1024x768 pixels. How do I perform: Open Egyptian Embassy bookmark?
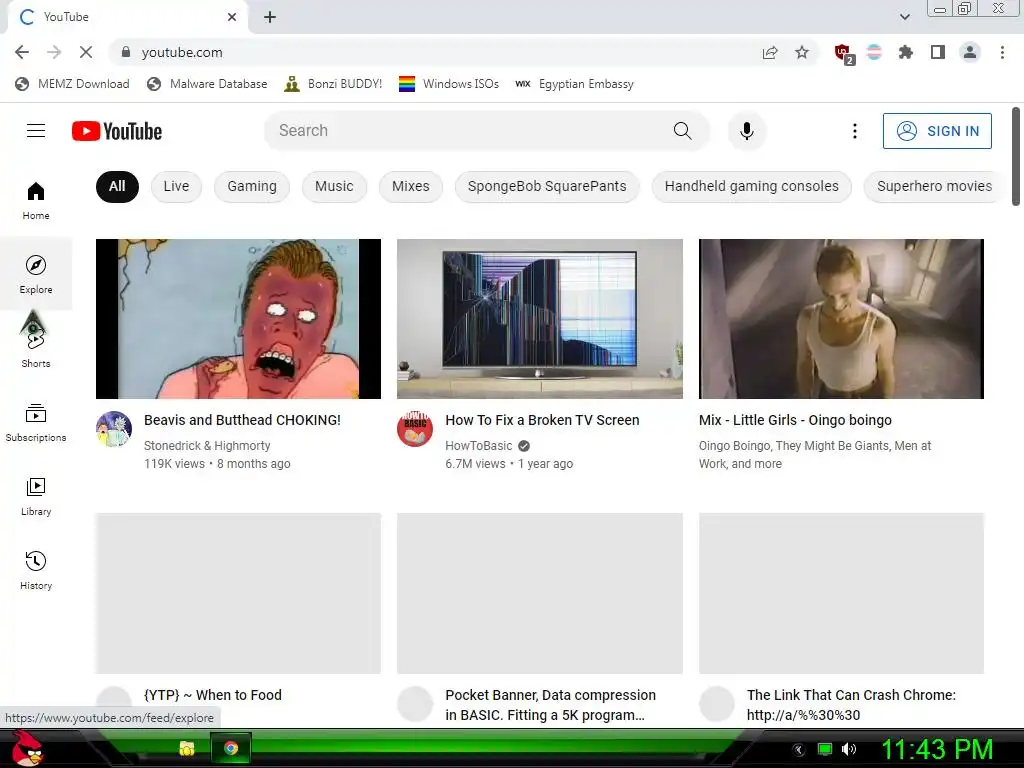[575, 84]
